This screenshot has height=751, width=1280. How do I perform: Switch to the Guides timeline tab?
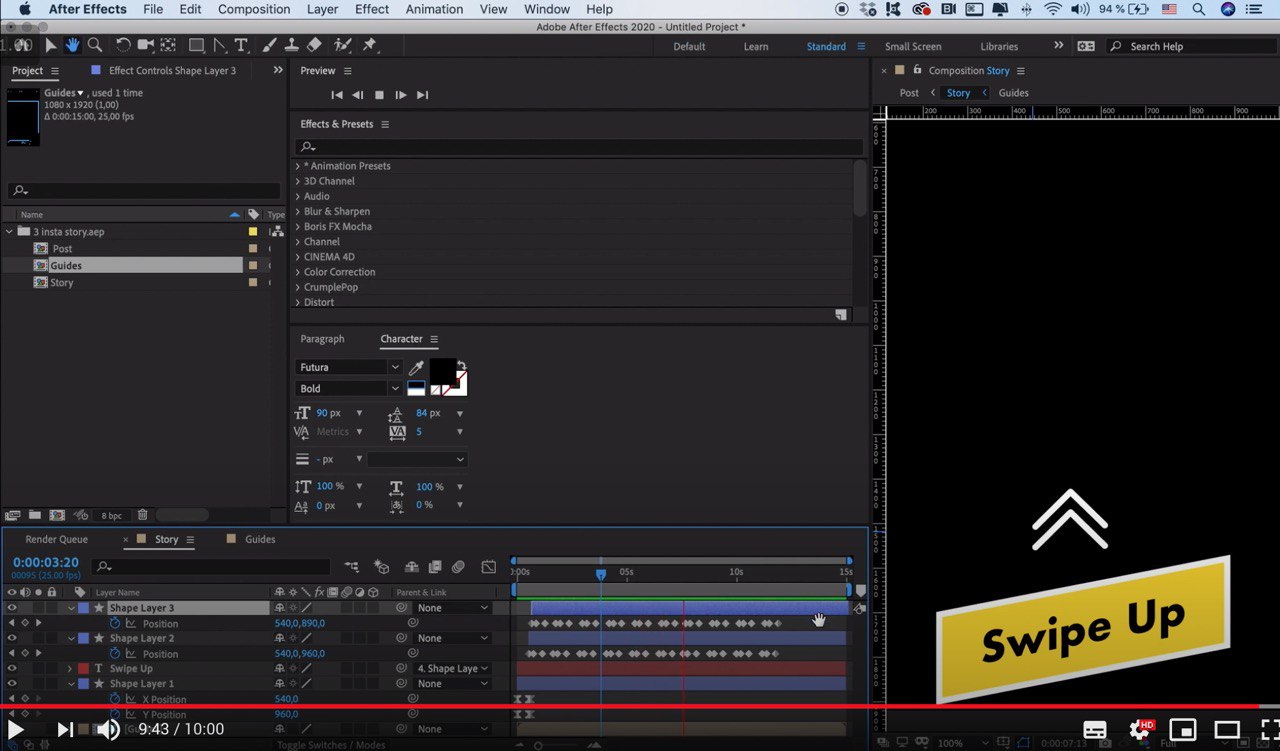coord(260,539)
